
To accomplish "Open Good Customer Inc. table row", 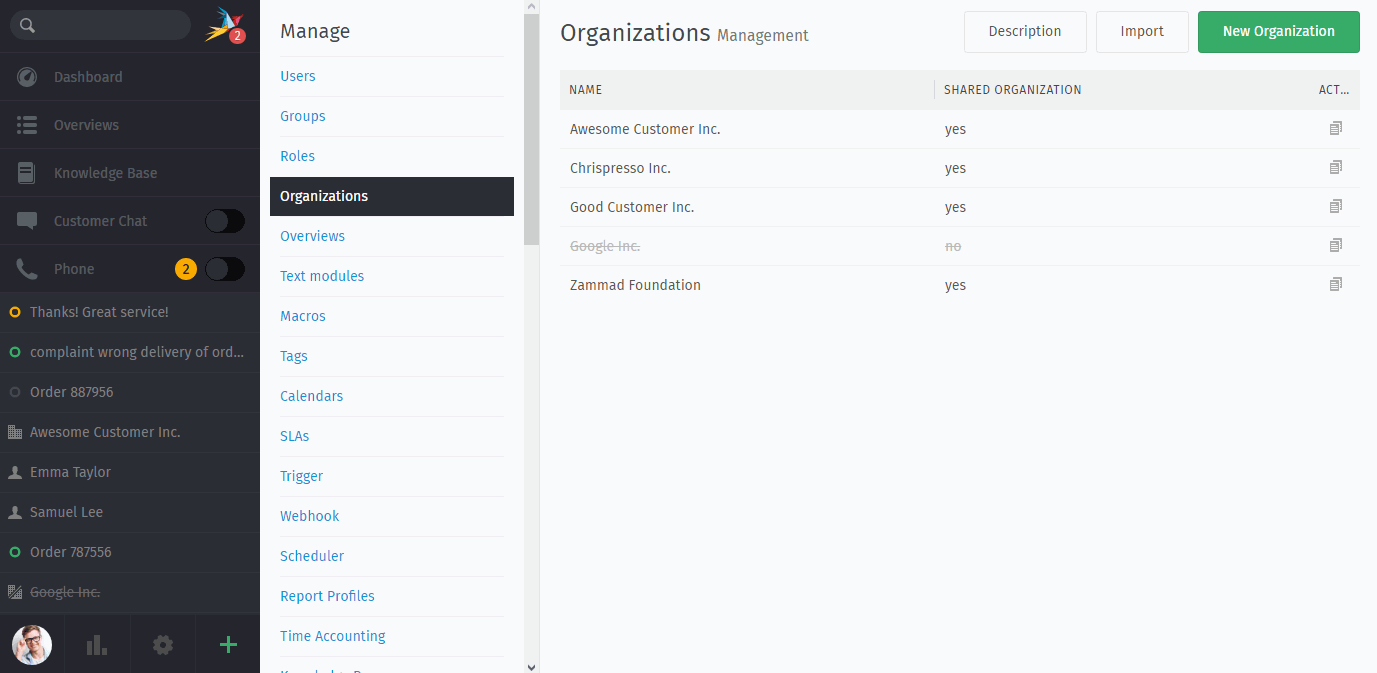I will point(960,207).
